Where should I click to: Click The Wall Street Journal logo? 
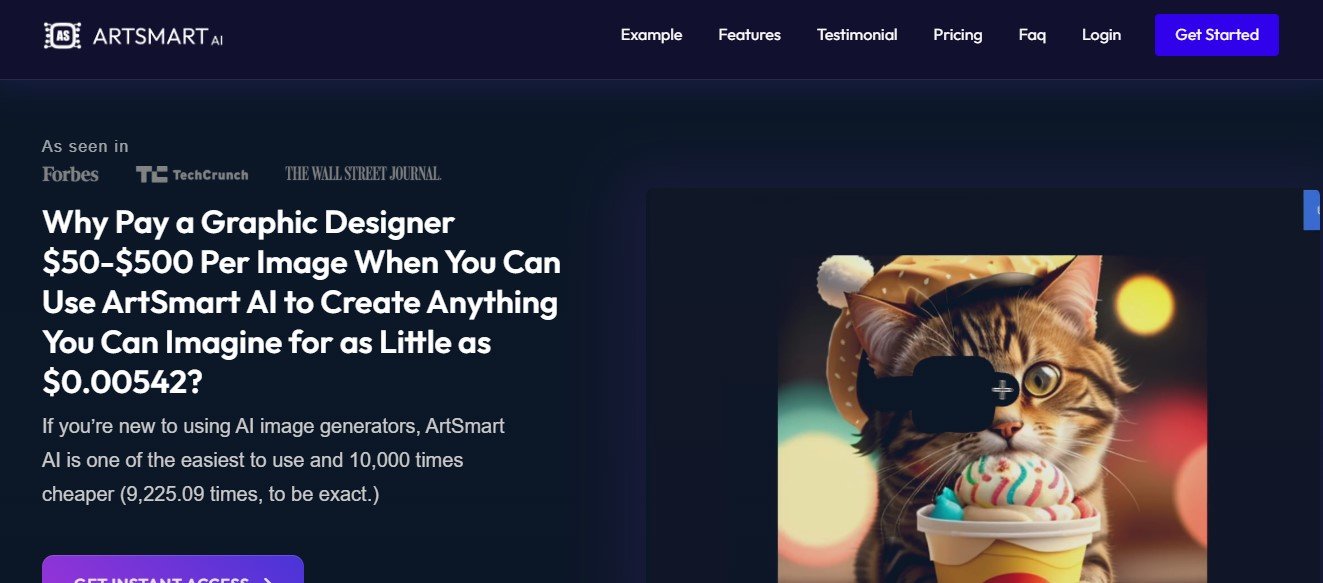coord(363,174)
